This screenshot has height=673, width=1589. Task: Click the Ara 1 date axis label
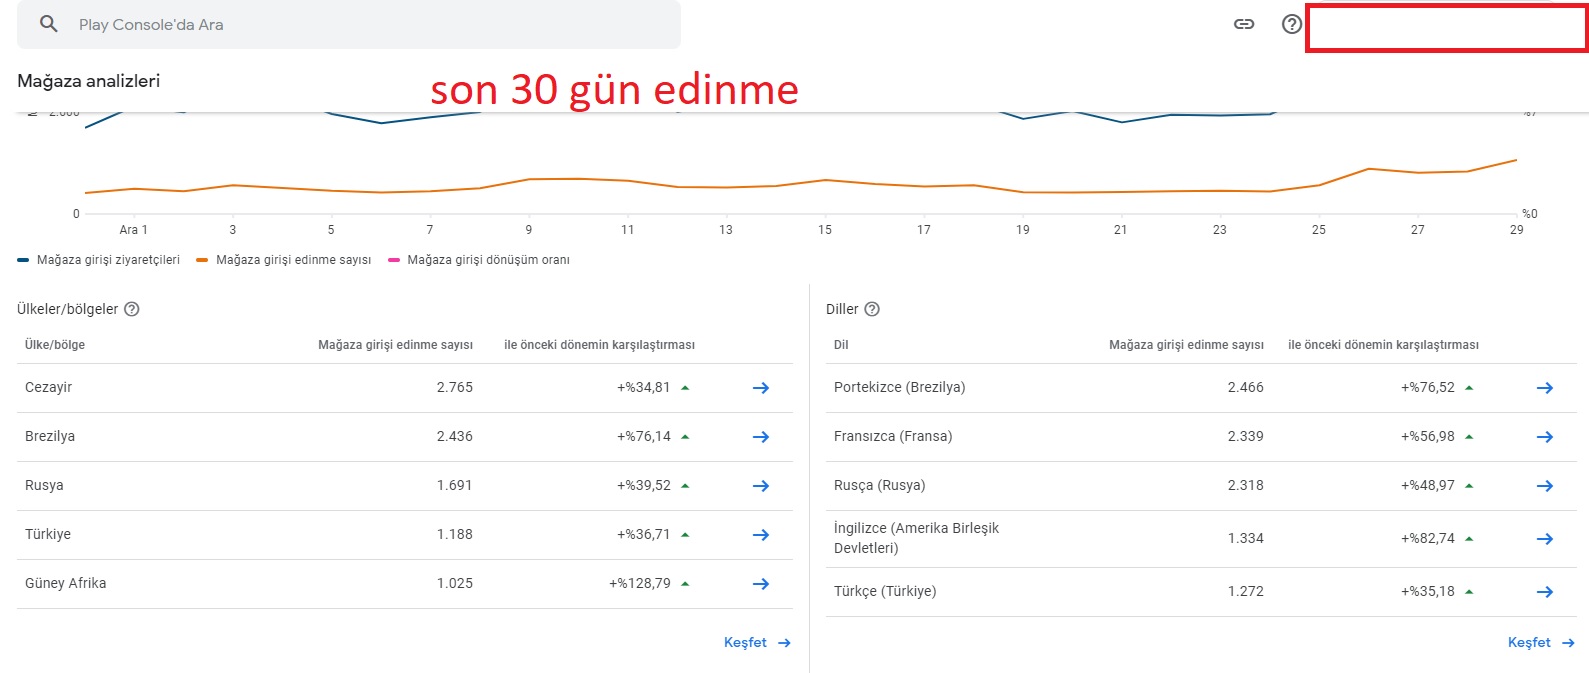(133, 230)
